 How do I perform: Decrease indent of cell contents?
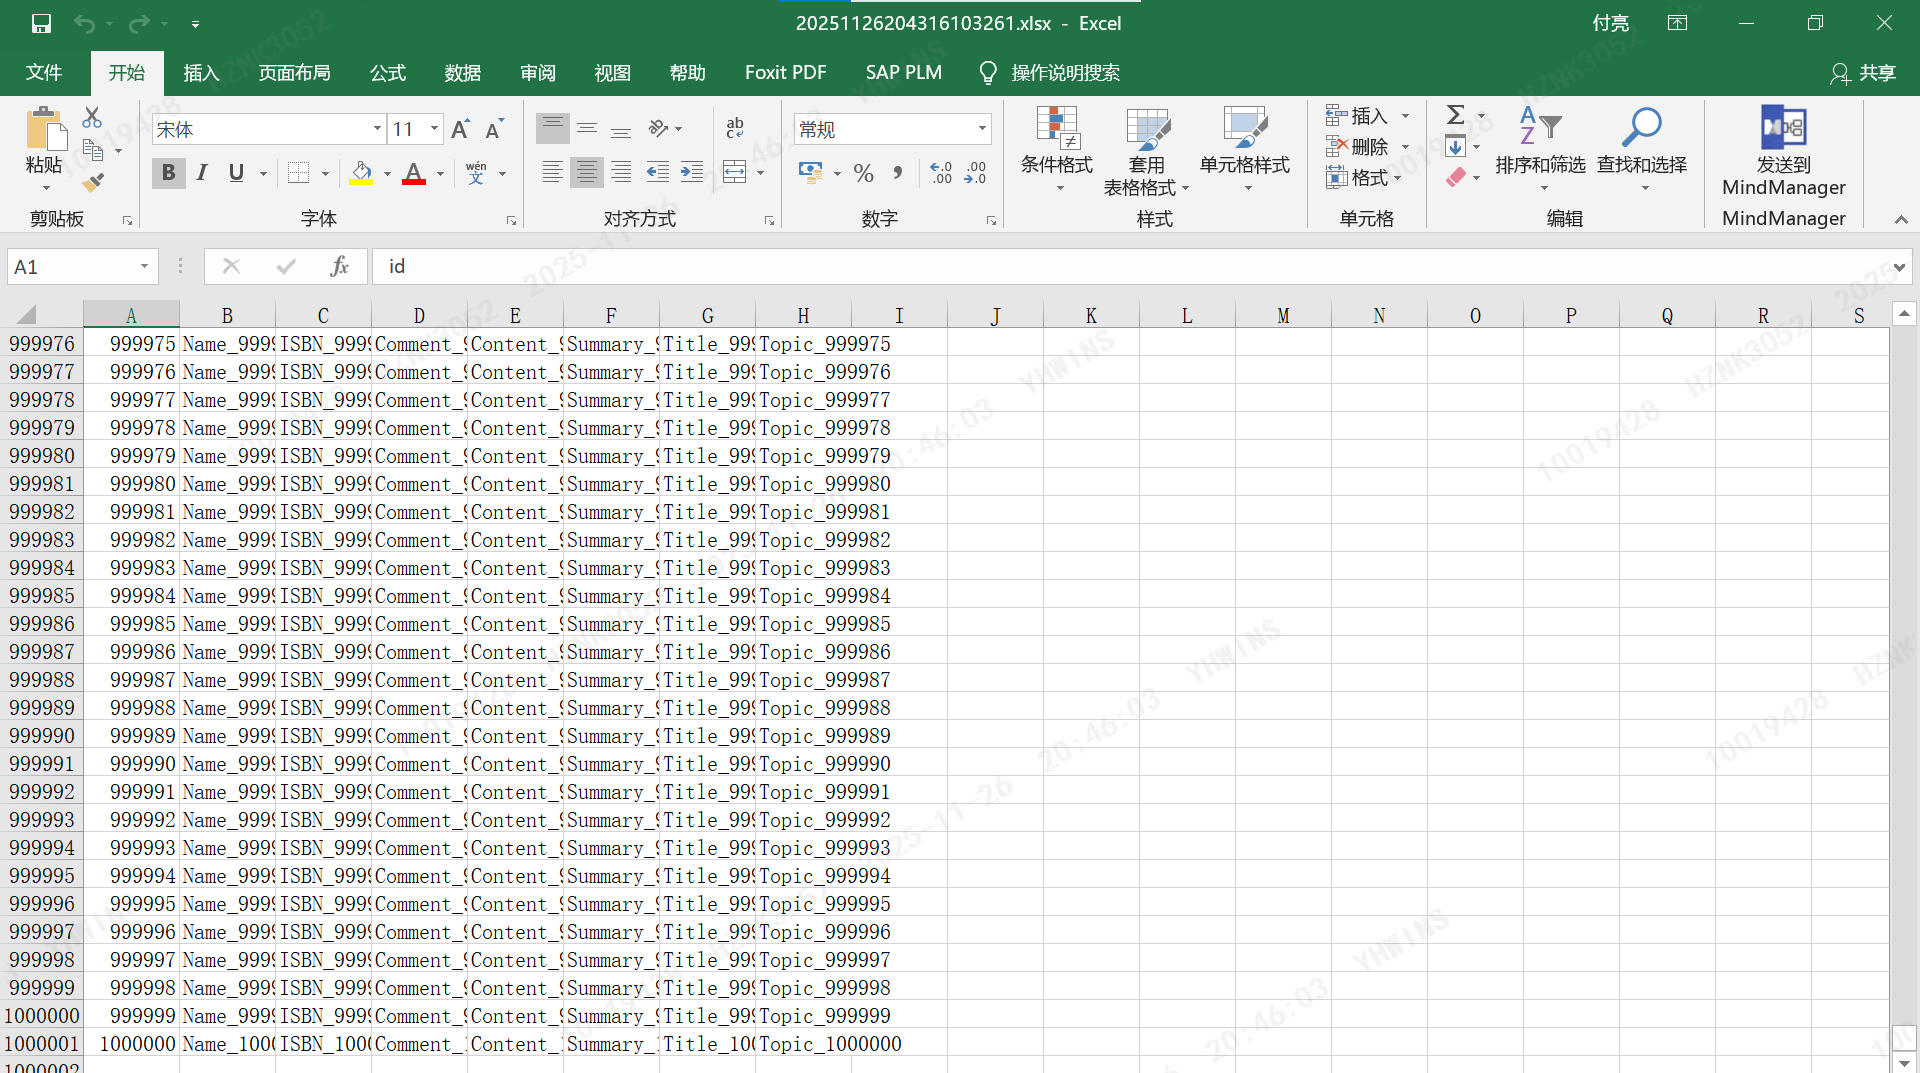pyautogui.click(x=658, y=172)
